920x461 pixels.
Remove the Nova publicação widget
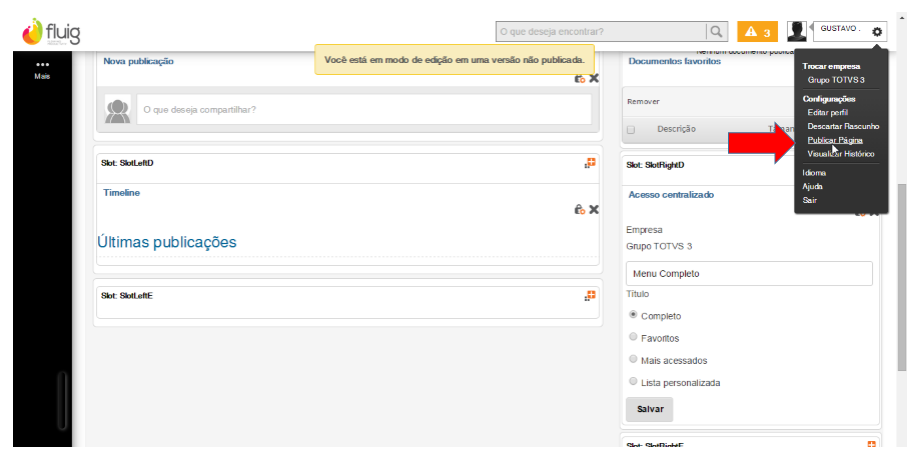[594, 78]
